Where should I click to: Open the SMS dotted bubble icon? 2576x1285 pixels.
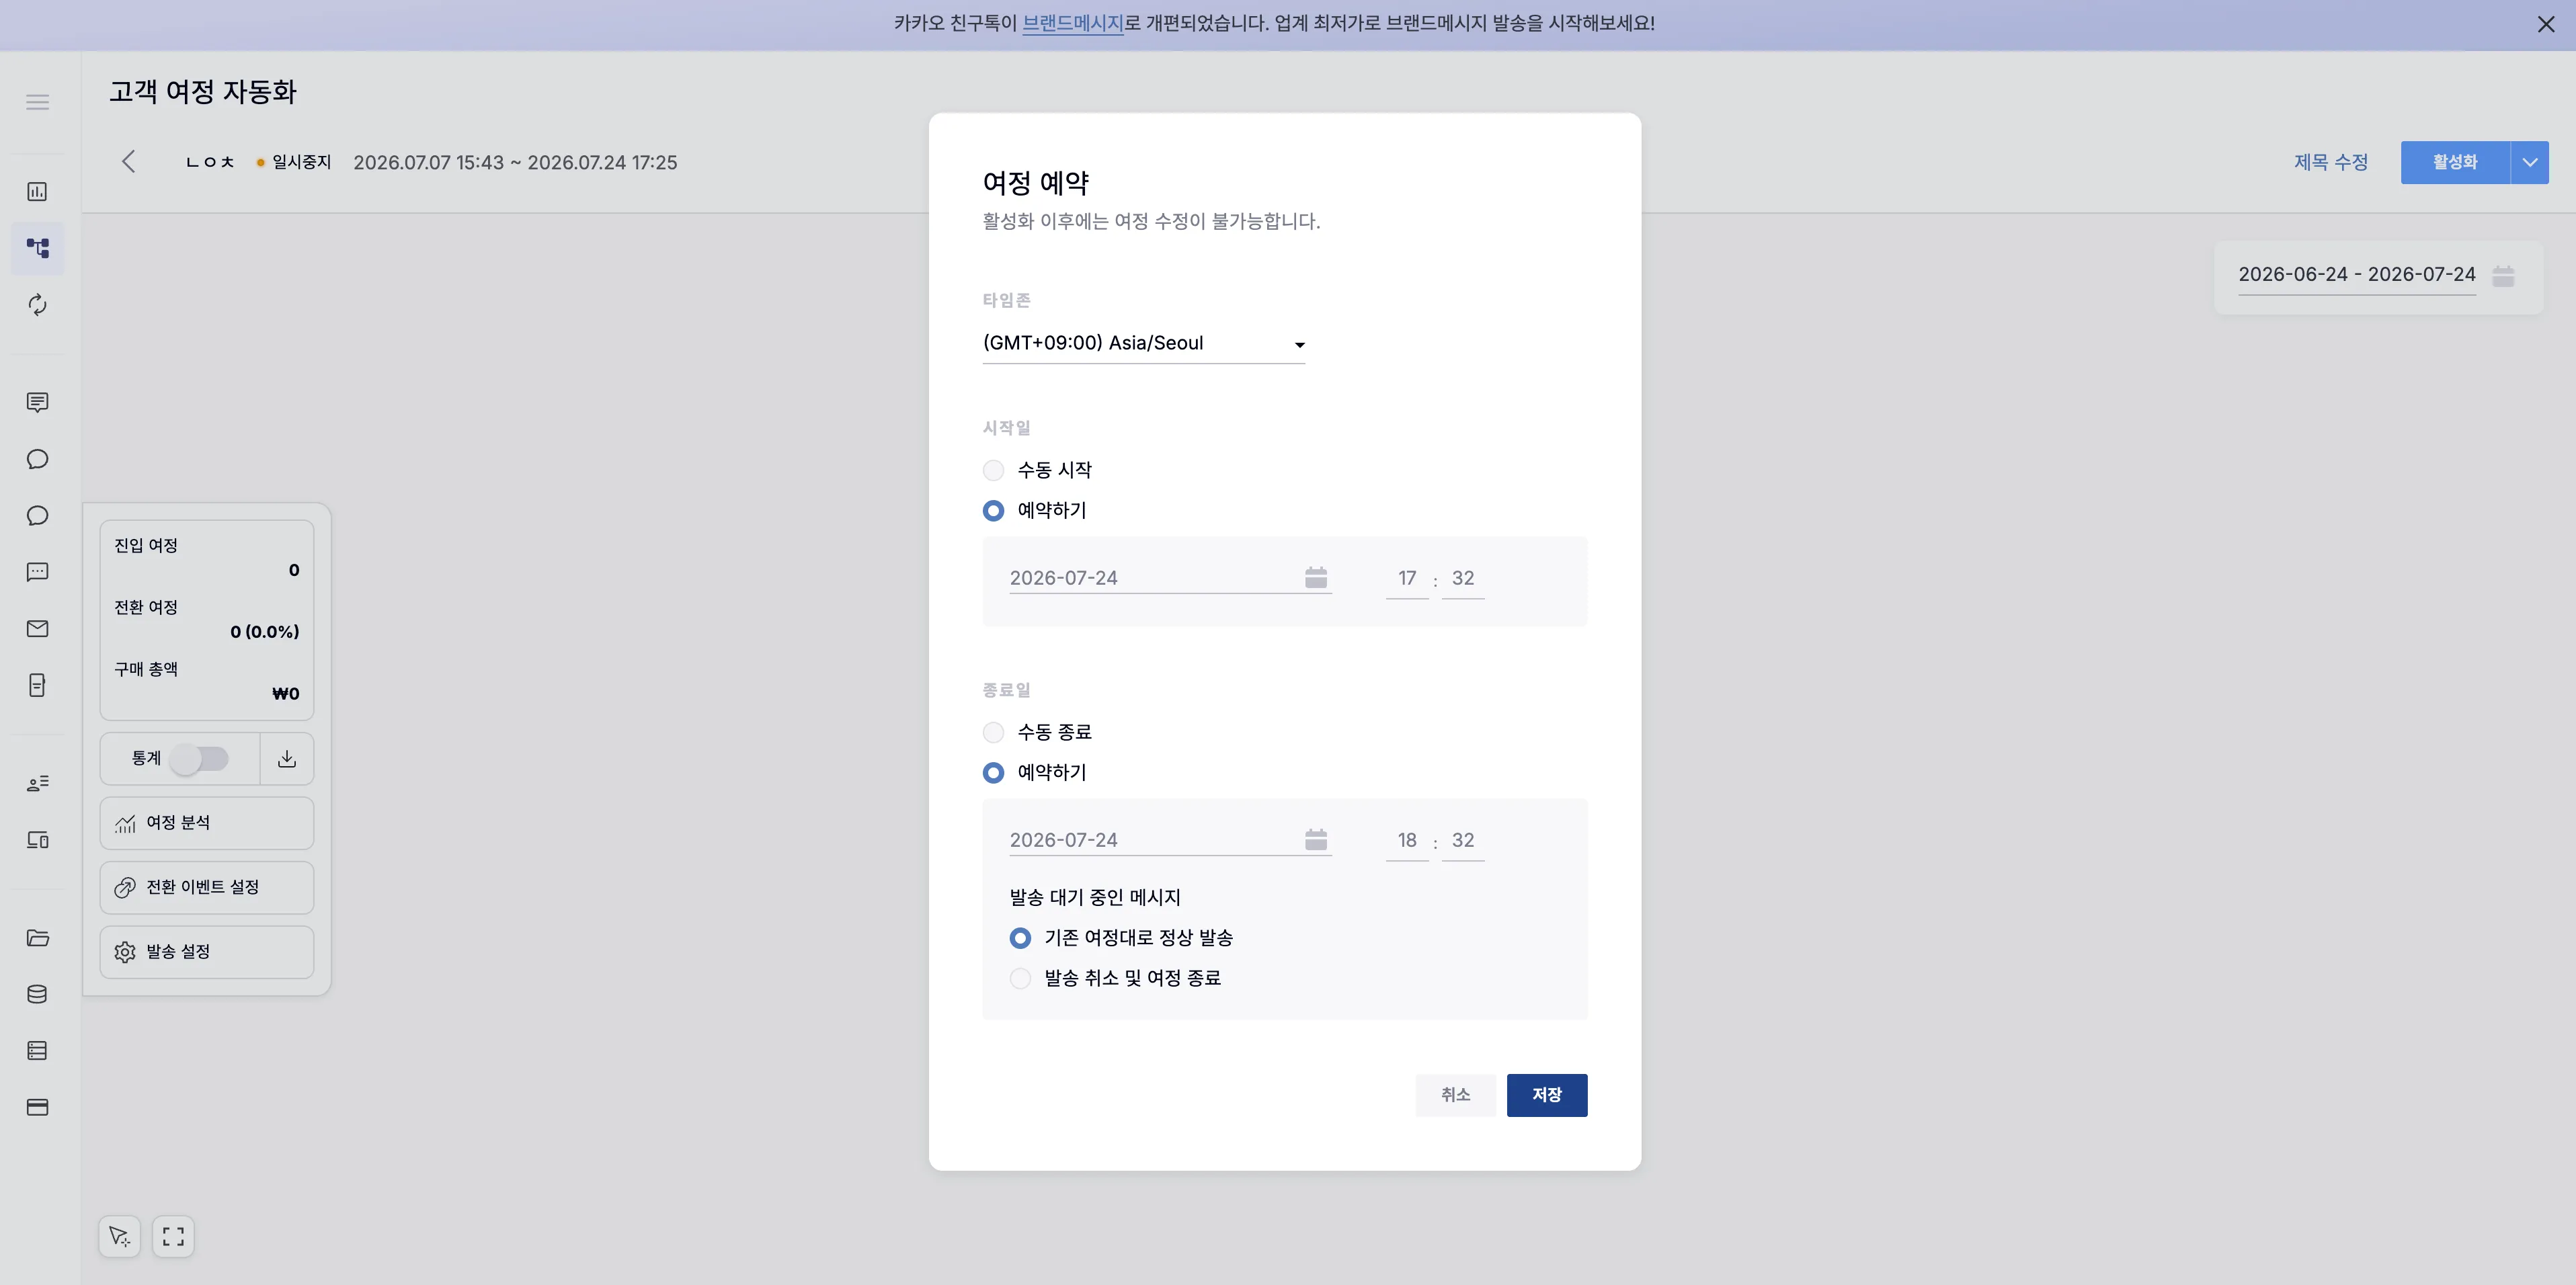[x=37, y=572]
